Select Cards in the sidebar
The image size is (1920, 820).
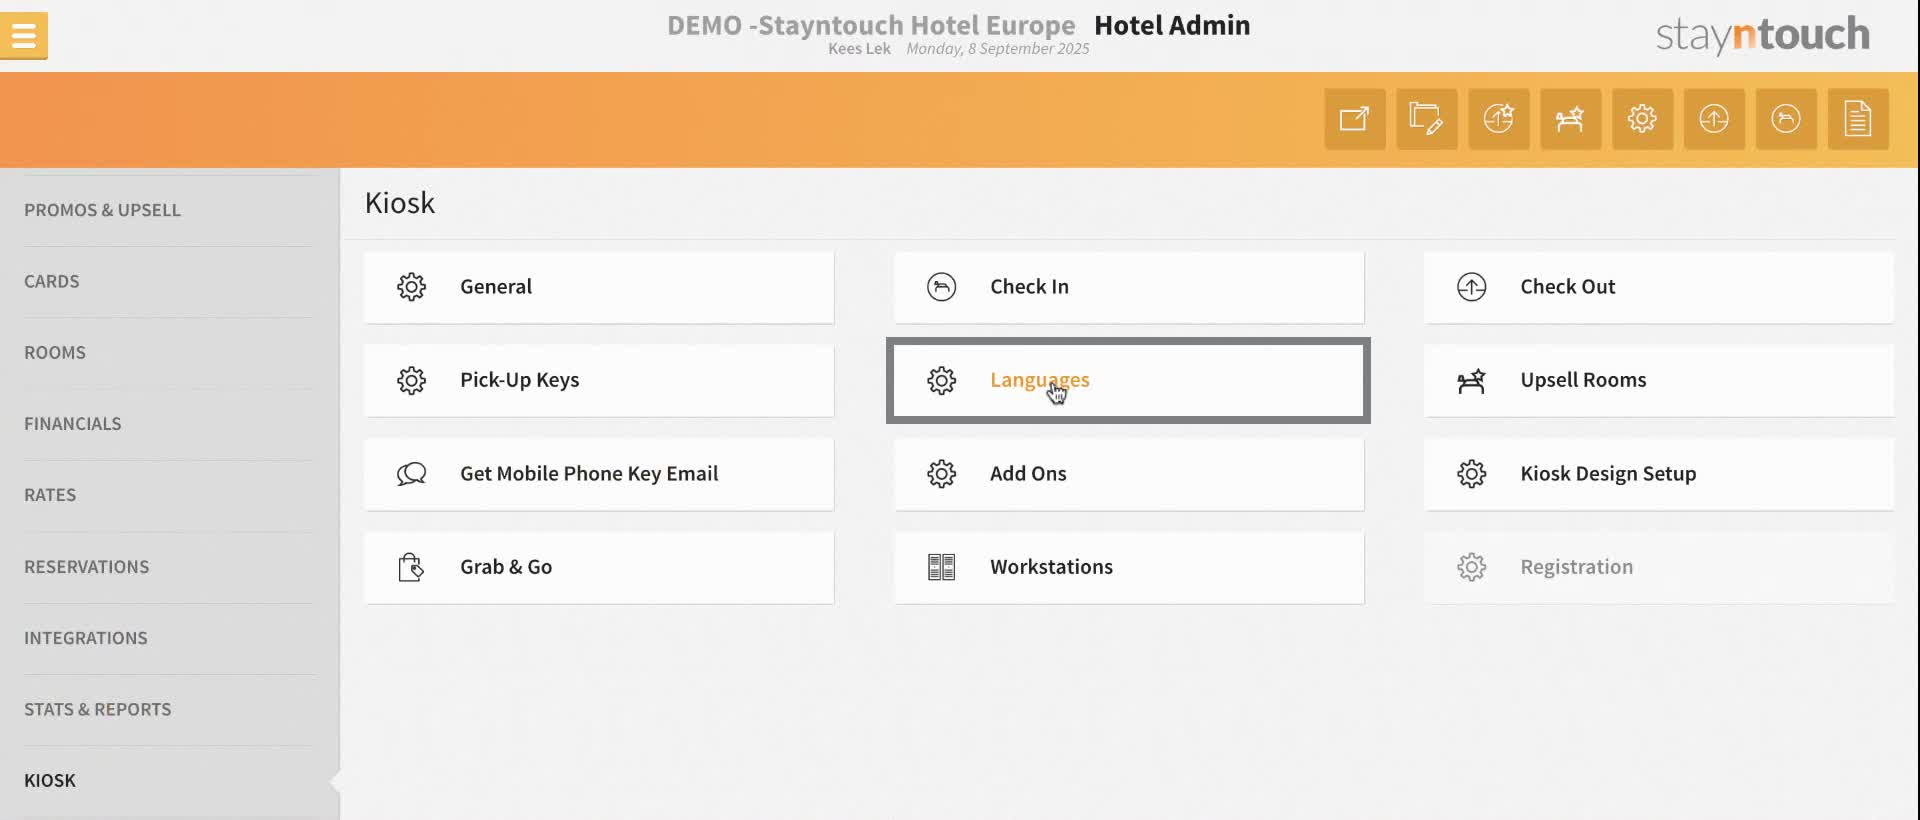52,282
